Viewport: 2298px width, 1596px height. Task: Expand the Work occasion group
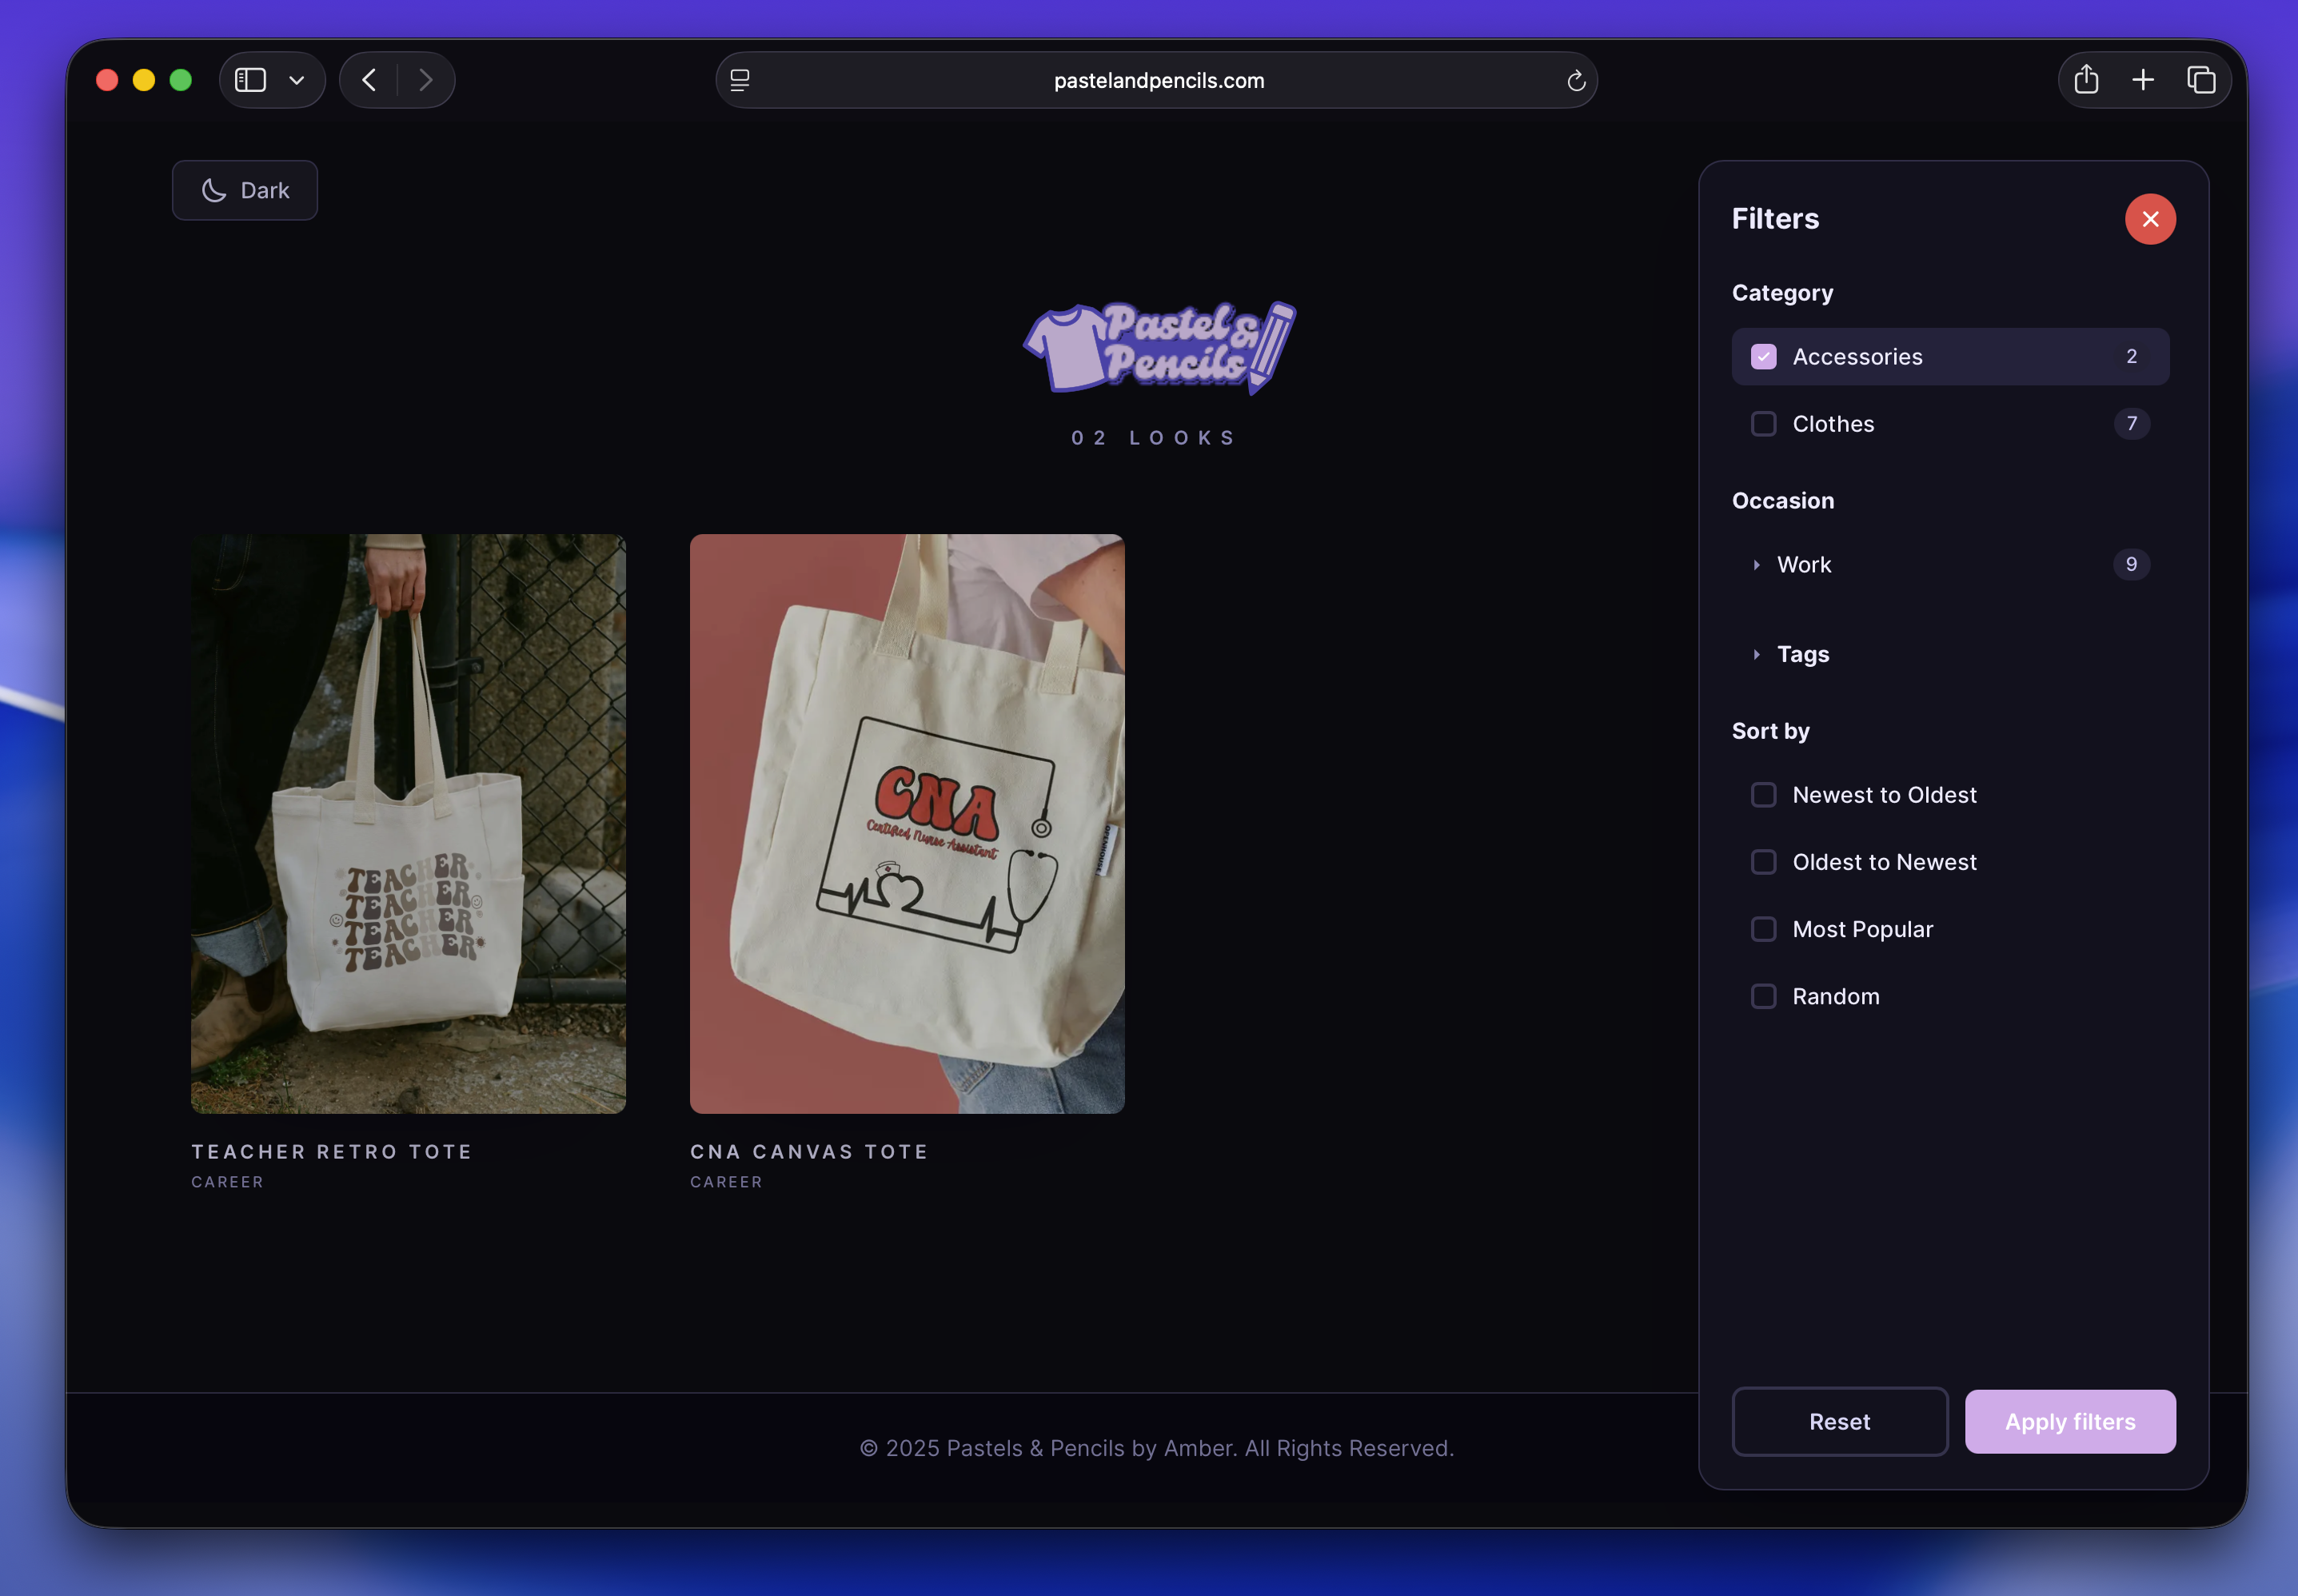coord(1757,565)
